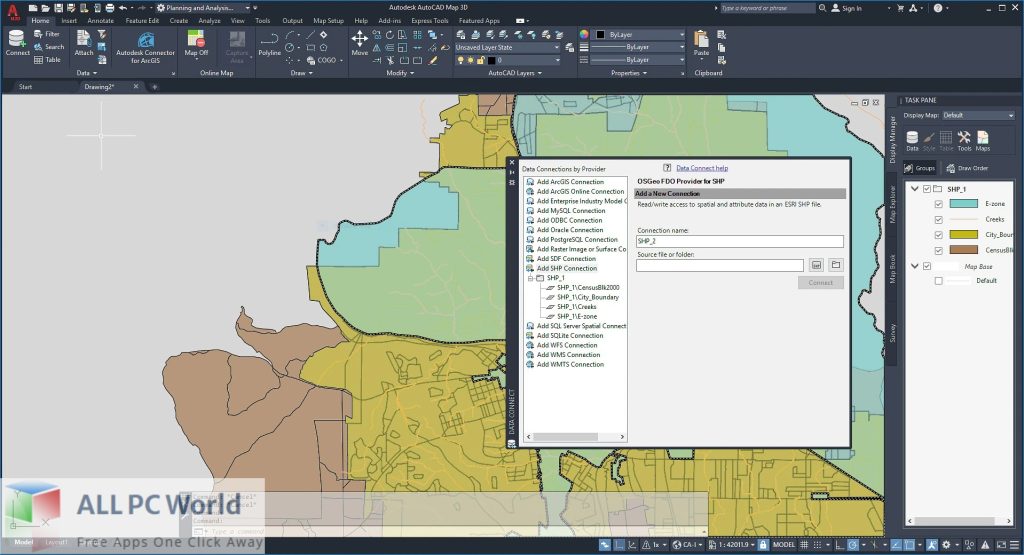
Task: Toggle the grid display icon in status bar
Action: [804, 545]
